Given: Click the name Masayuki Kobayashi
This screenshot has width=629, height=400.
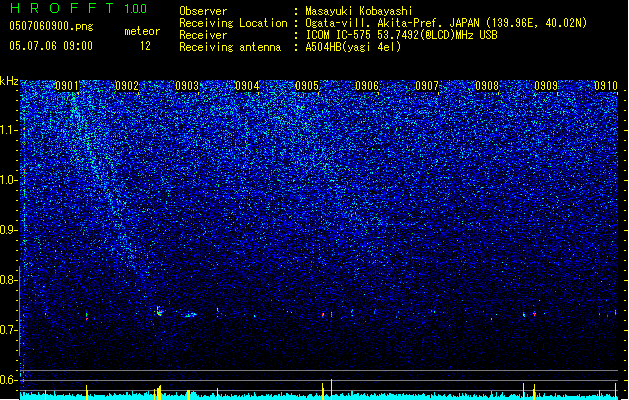Looking at the screenshot, I should (359, 11).
